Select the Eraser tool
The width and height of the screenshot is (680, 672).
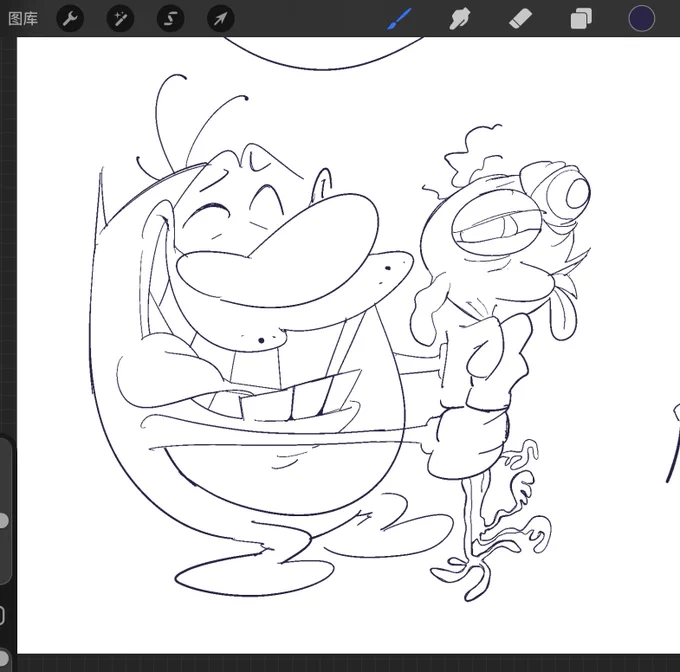(520, 19)
